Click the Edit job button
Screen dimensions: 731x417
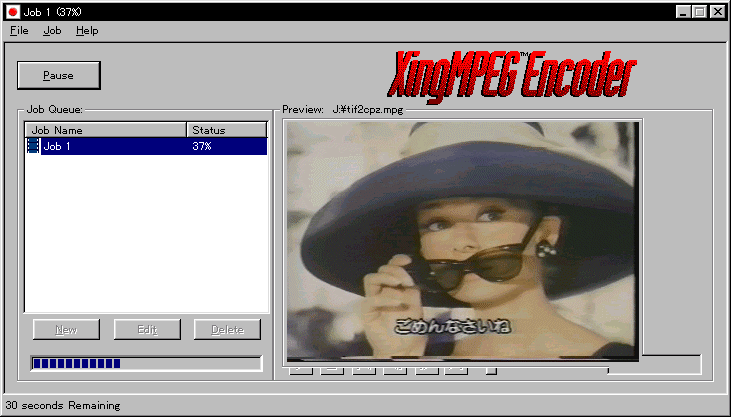point(147,330)
